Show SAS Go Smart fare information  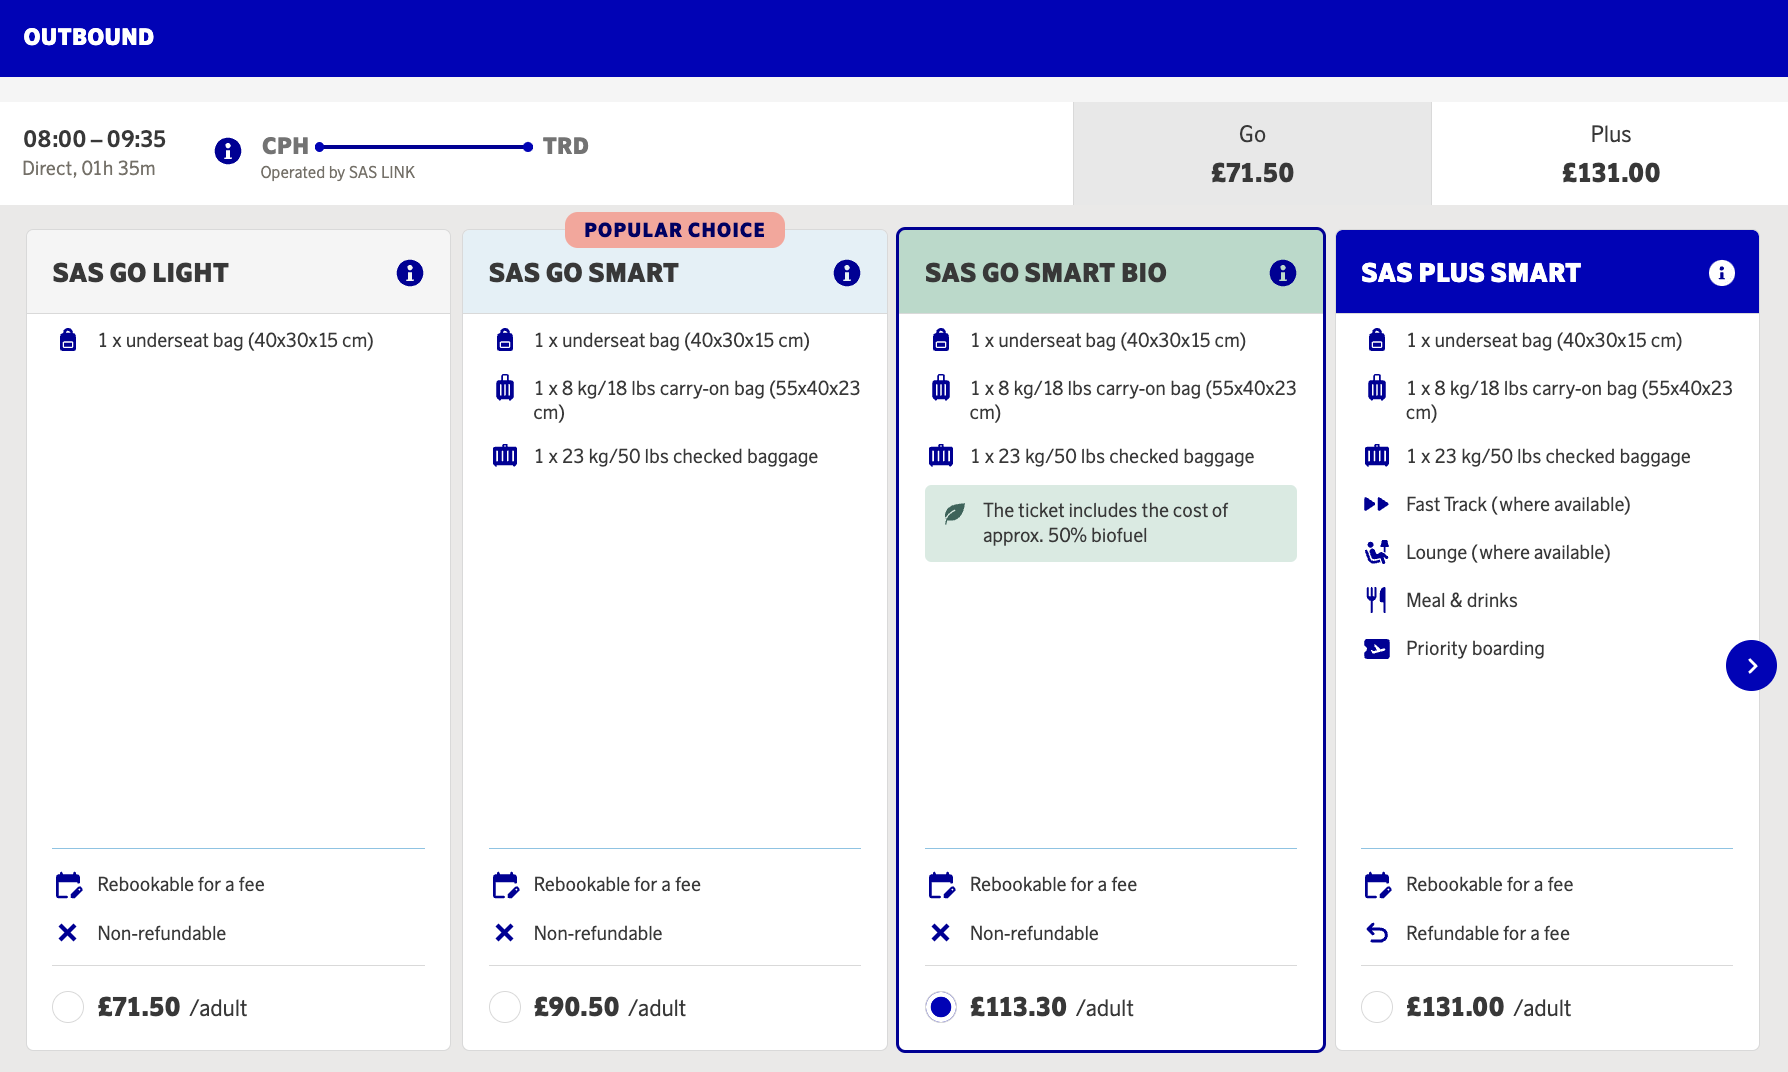(847, 273)
